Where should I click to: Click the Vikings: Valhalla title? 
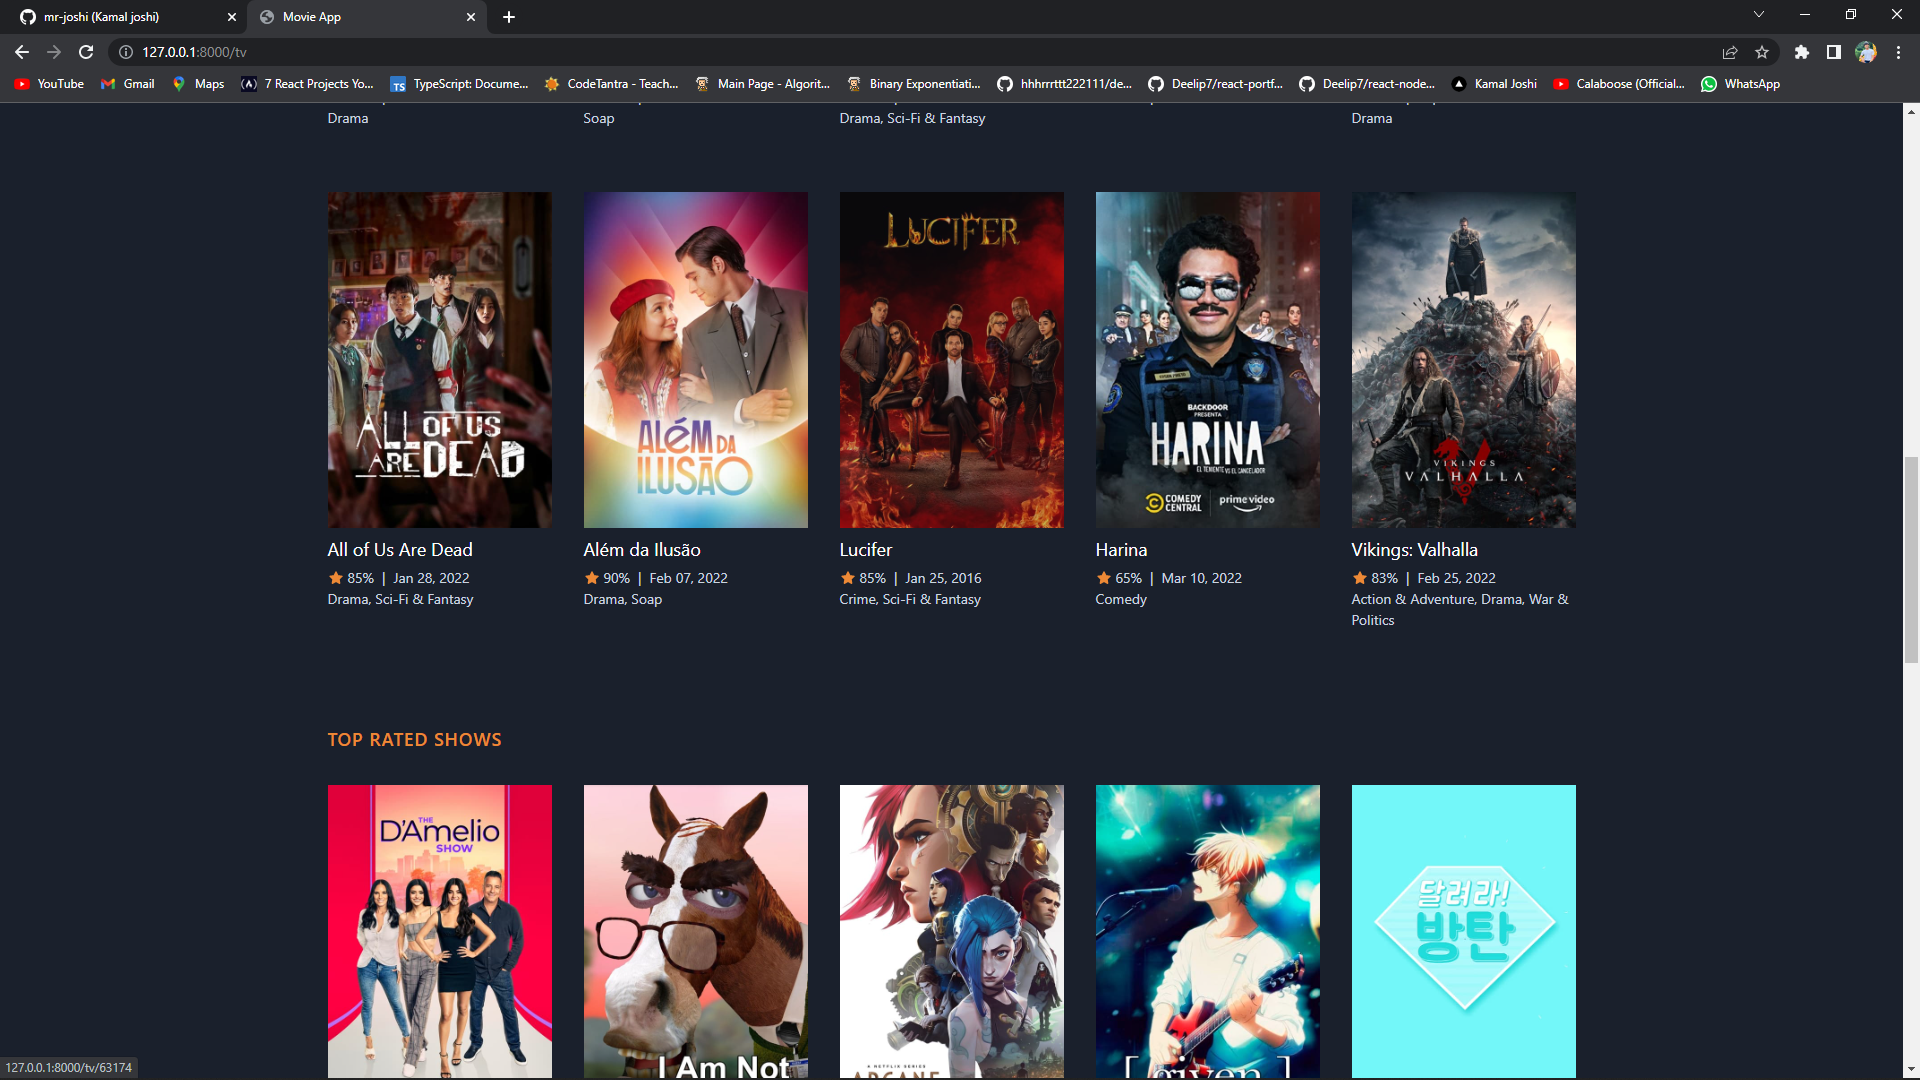click(x=1414, y=549)
